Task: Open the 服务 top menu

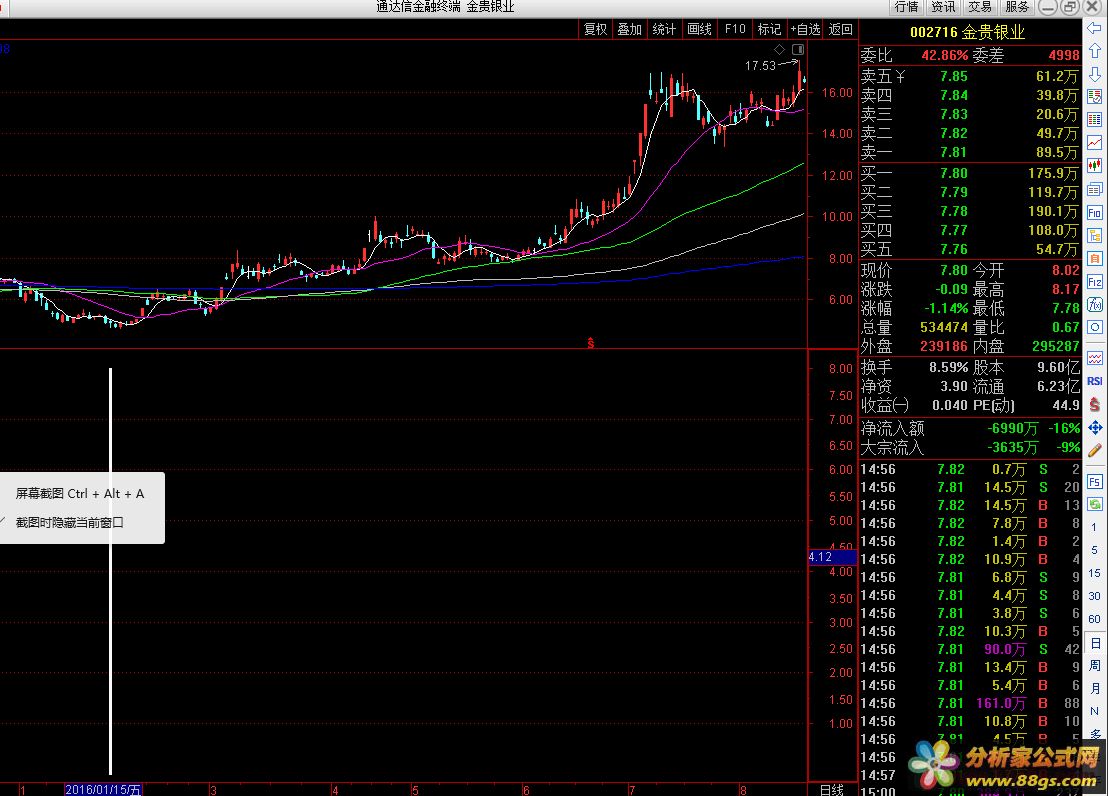Action: pyautogui.click(x=1016, y=7)
